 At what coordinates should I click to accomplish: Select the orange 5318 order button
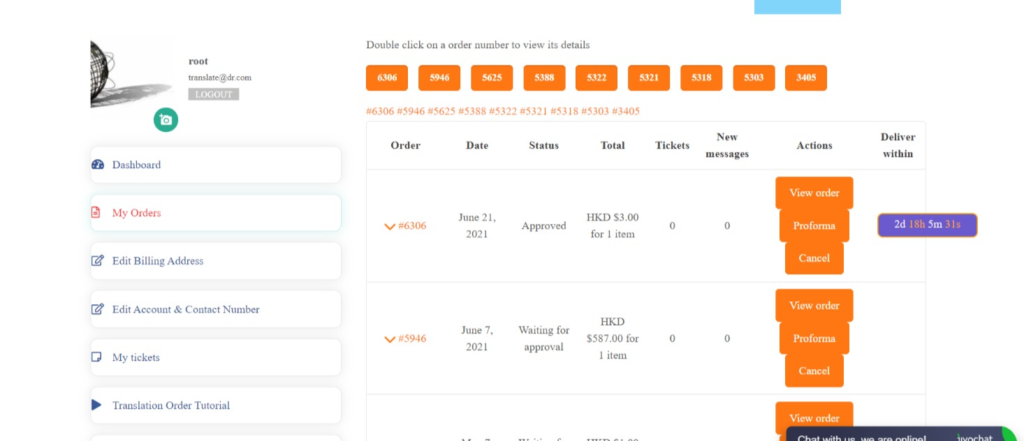click(x=701, y=78)
